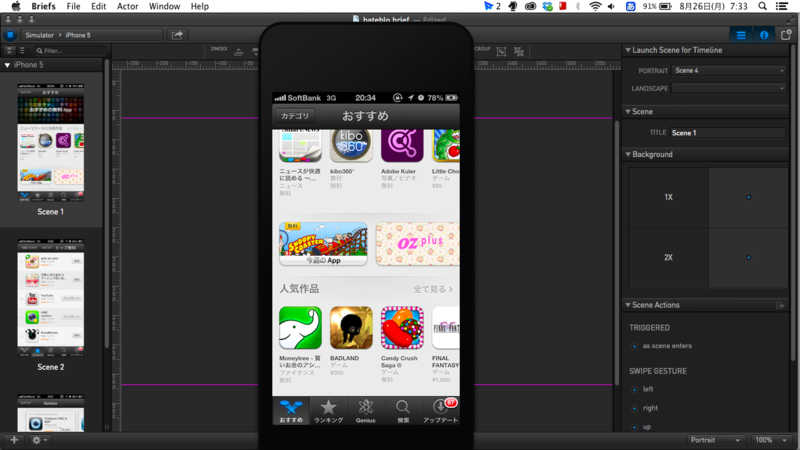The height and width of the screenshot is (450, 800).
Task: Toggle the info inspector icon
Action: (764, 35)
